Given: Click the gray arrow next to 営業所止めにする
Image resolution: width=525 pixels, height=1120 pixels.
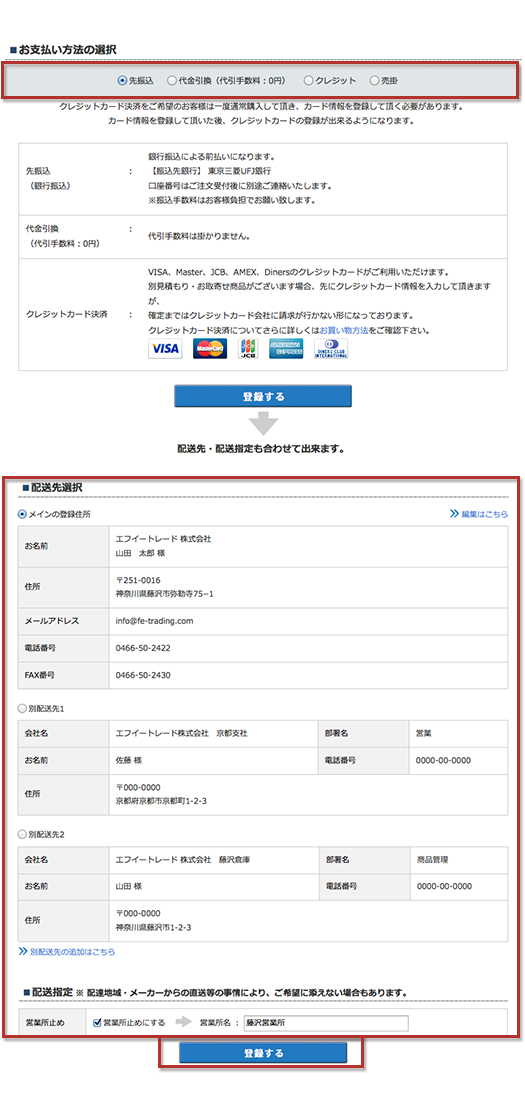Looking at the screenshot, I should tap(184, 1022).
